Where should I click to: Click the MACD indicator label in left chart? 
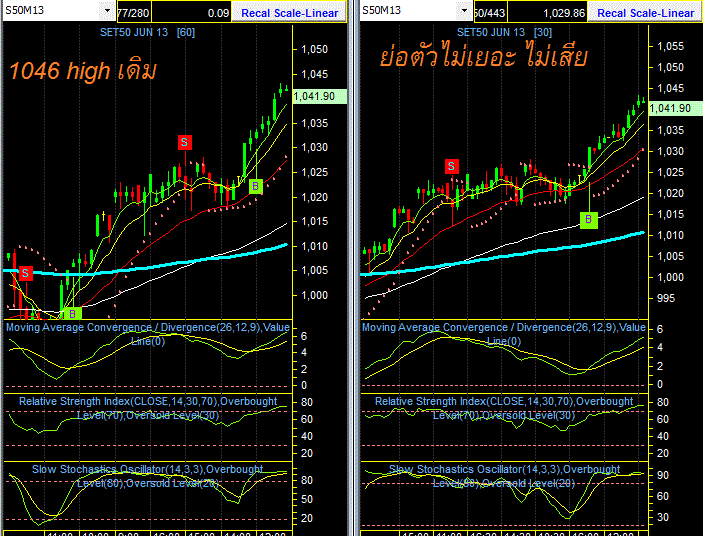click(148, 334)
